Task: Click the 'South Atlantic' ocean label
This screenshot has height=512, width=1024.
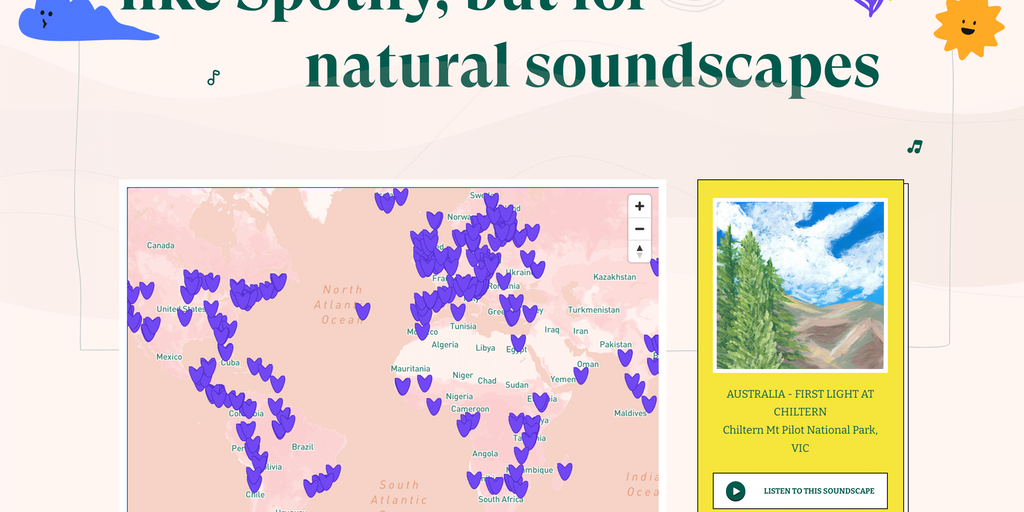Action: [x=399, y=492]
